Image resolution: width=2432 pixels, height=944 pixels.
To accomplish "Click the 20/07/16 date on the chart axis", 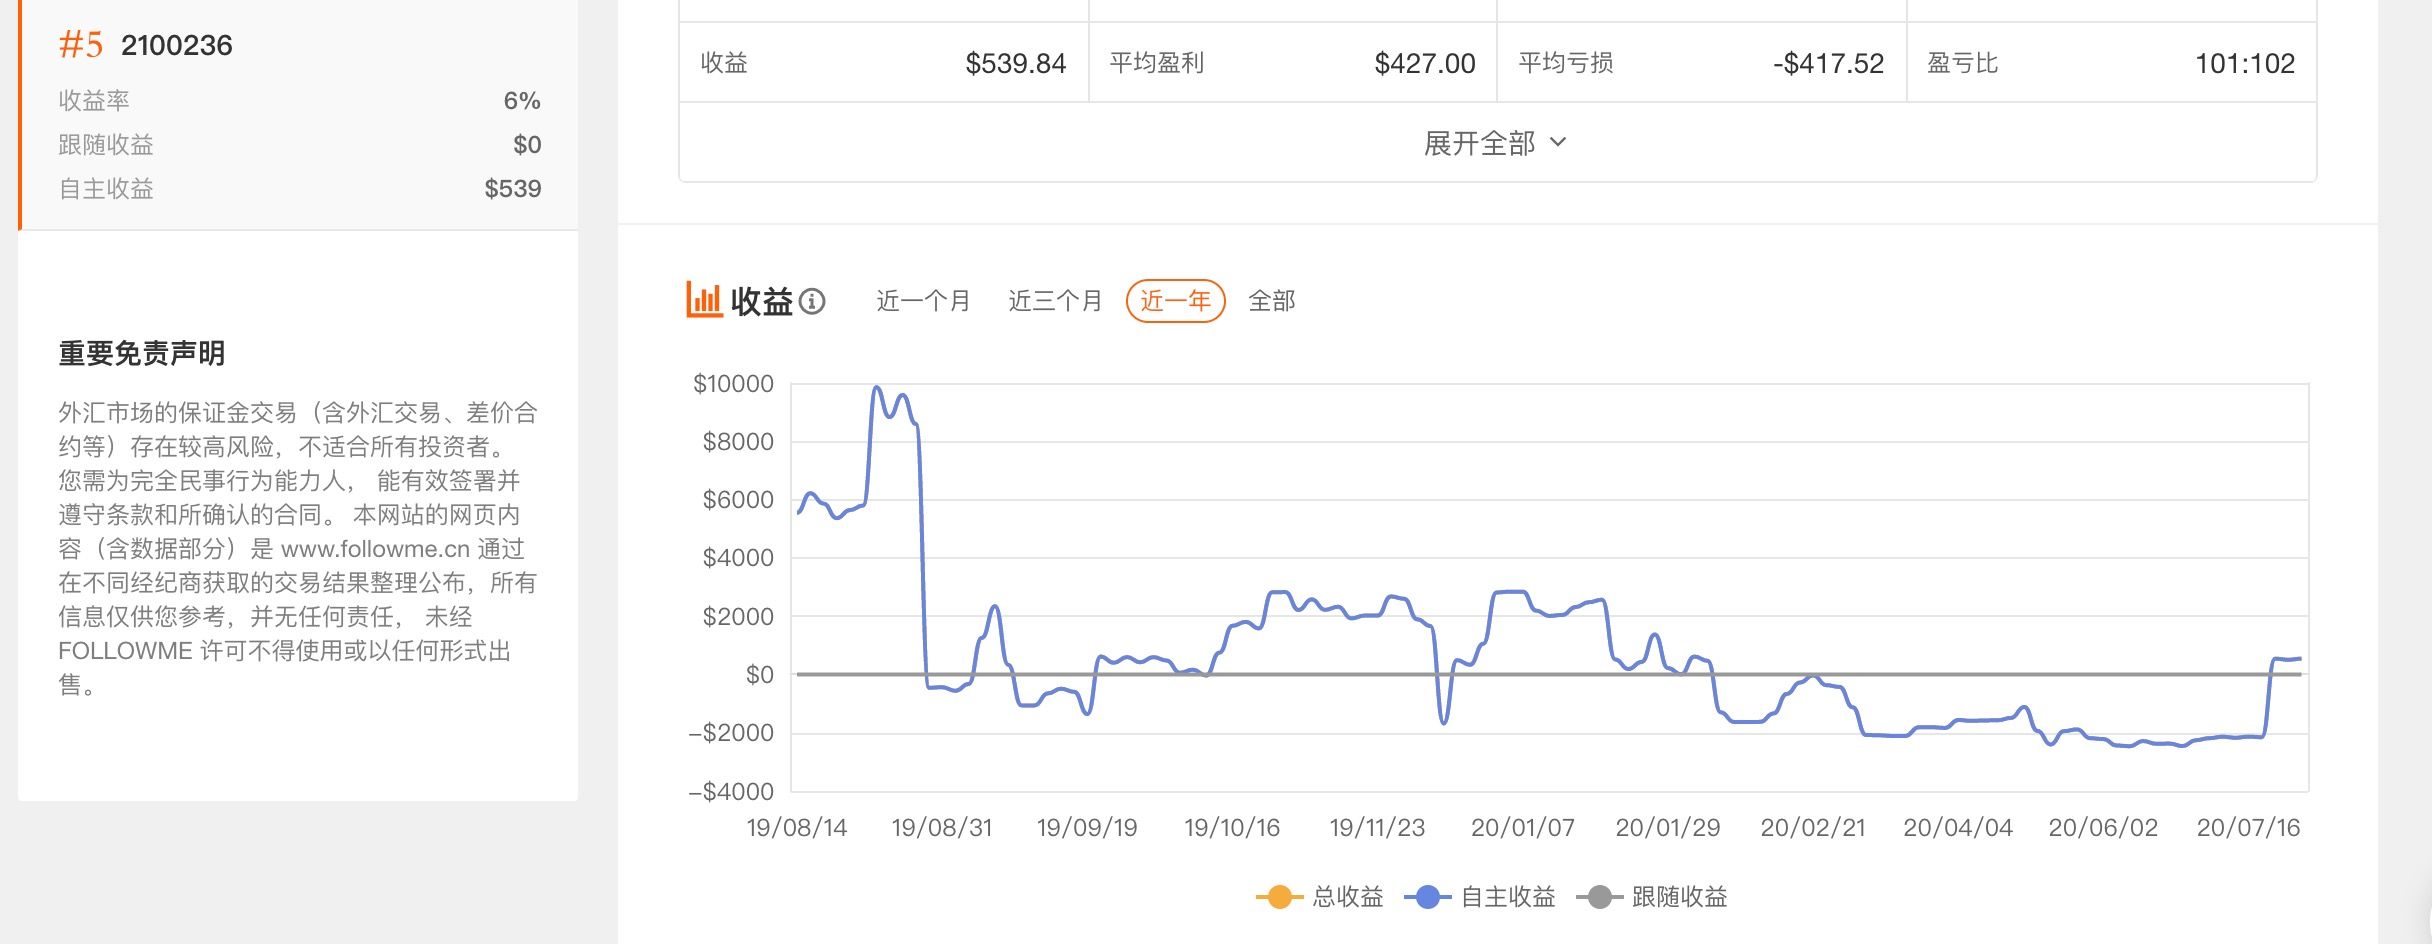I will pyautogui.click(x=2248, y=828).
